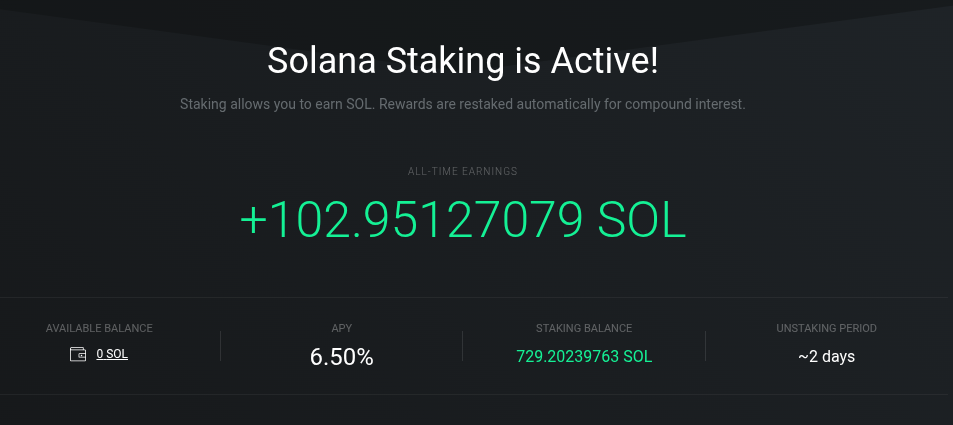Click the ALL-TIME EARNINGS label
The image size is (953, 425).
(463, 171)
